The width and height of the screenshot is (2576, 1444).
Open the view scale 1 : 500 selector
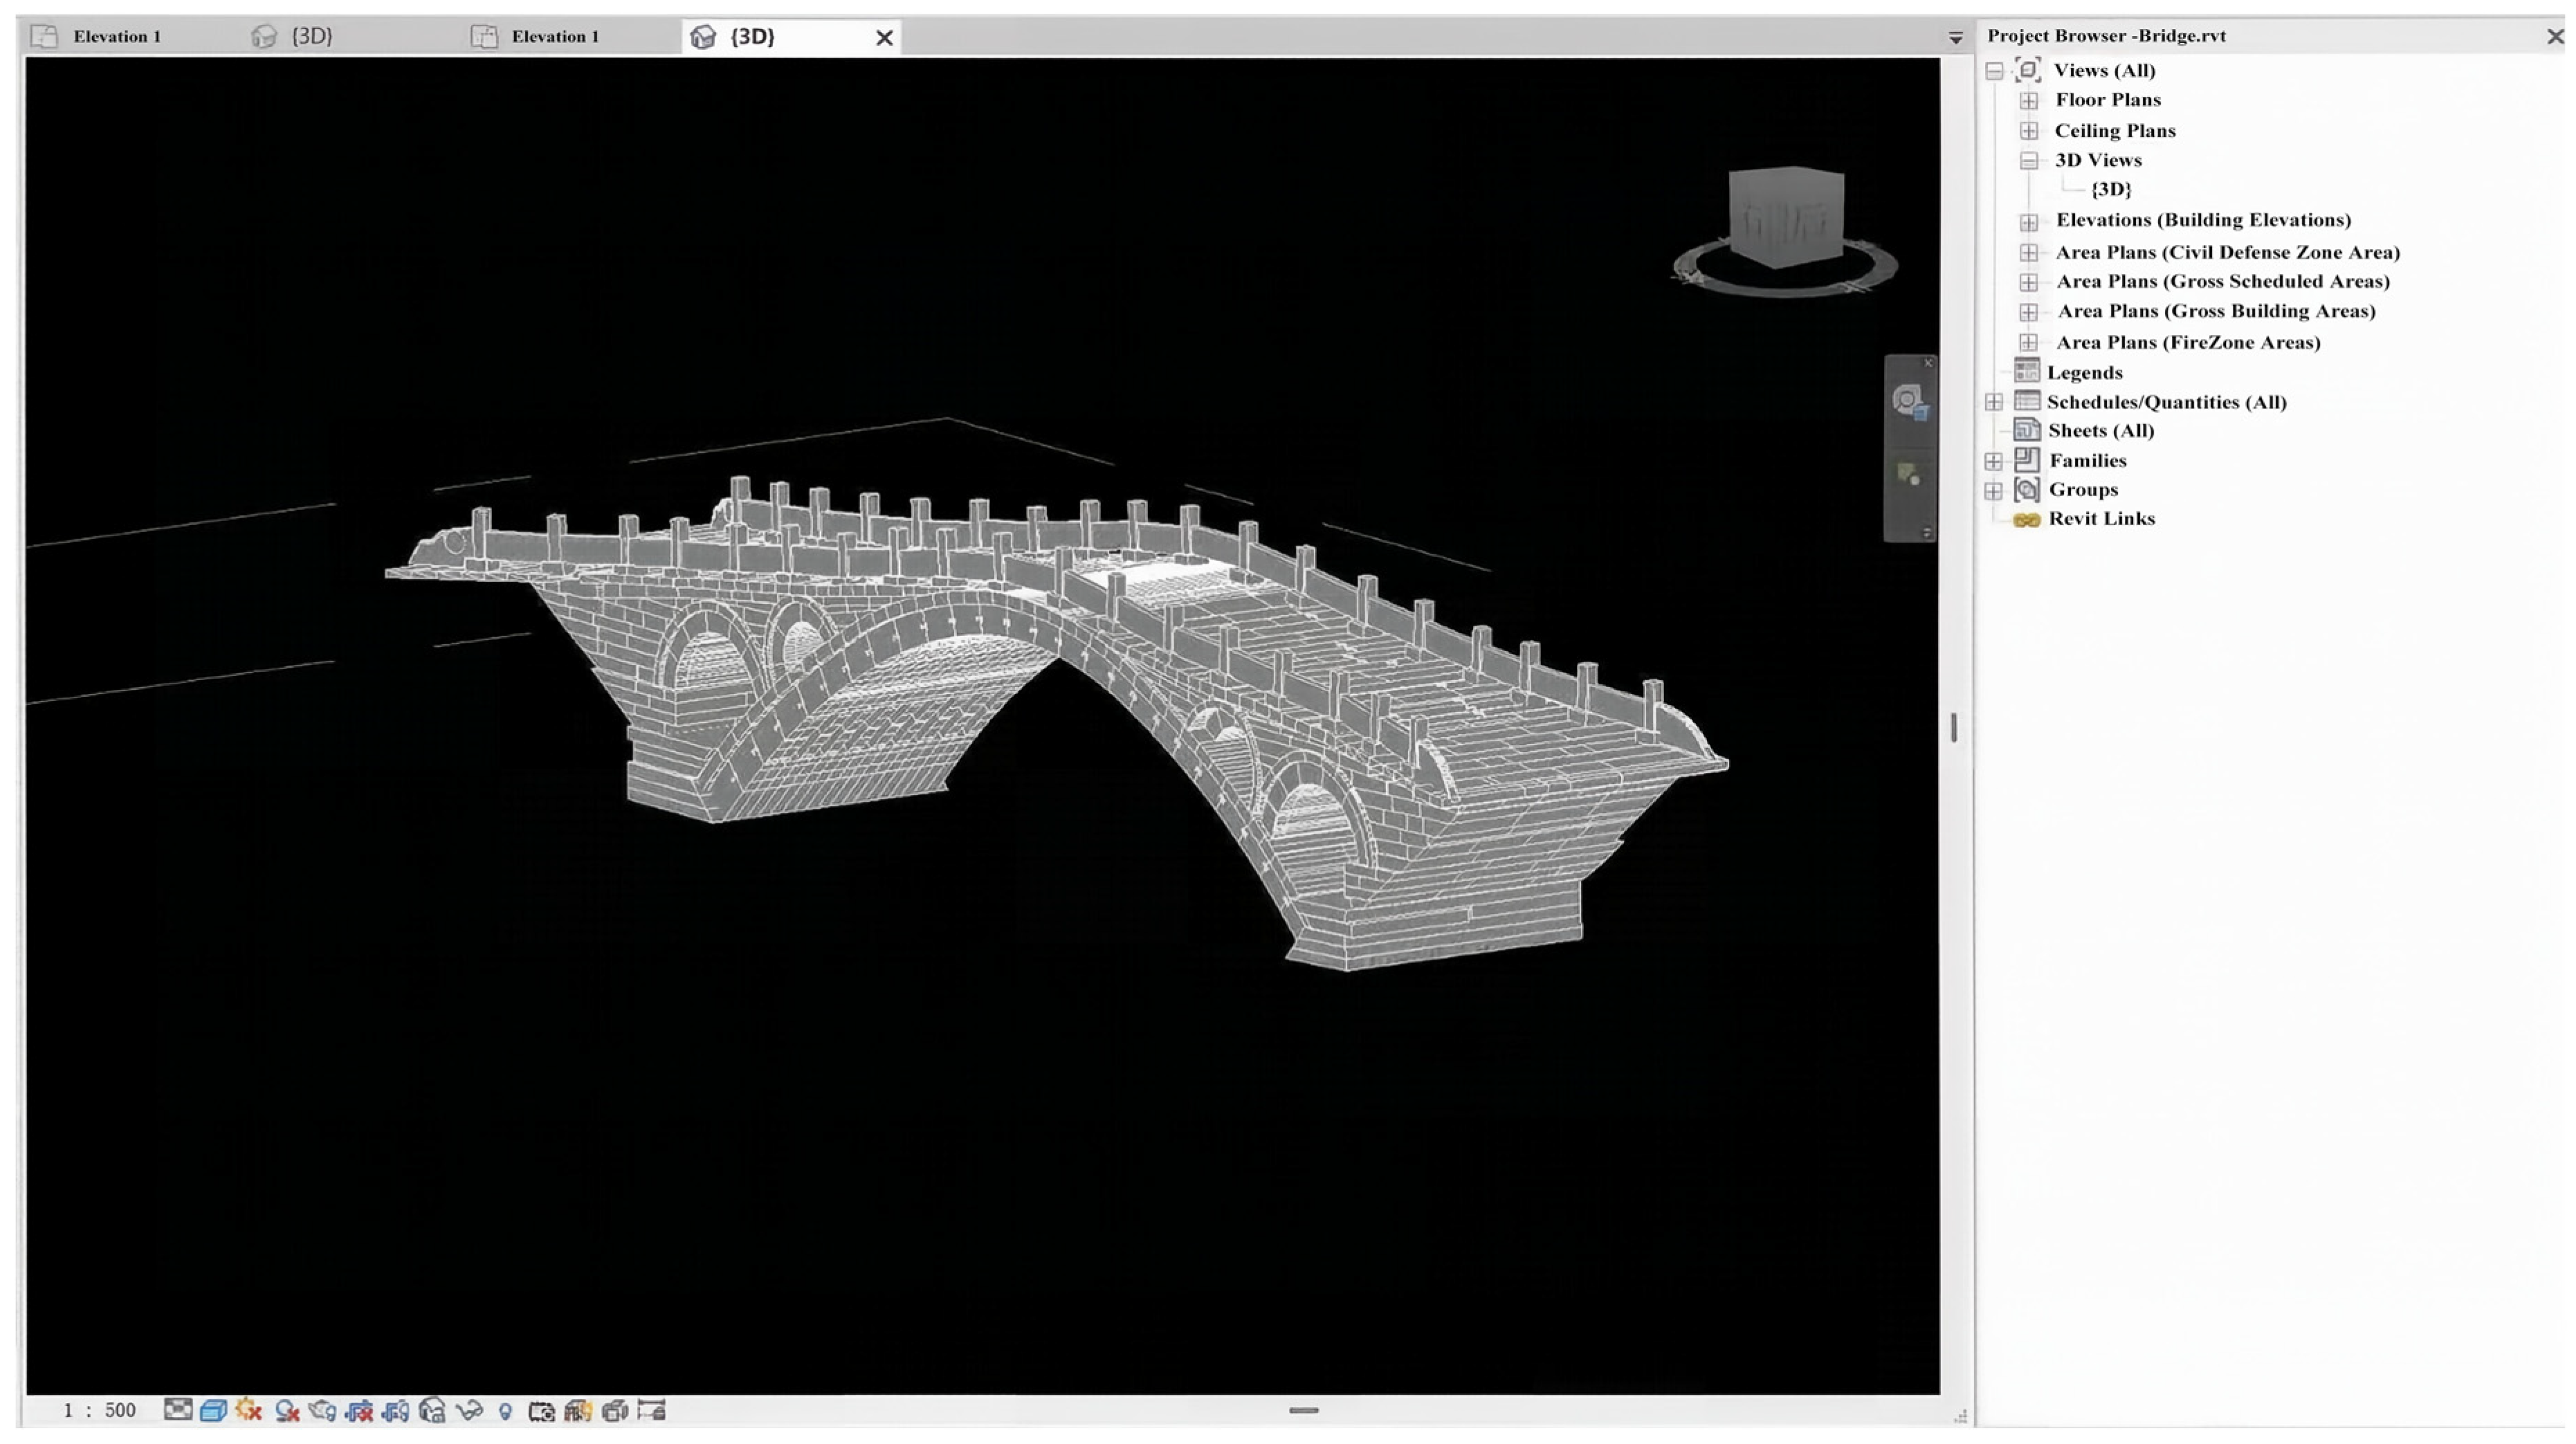99,1410
